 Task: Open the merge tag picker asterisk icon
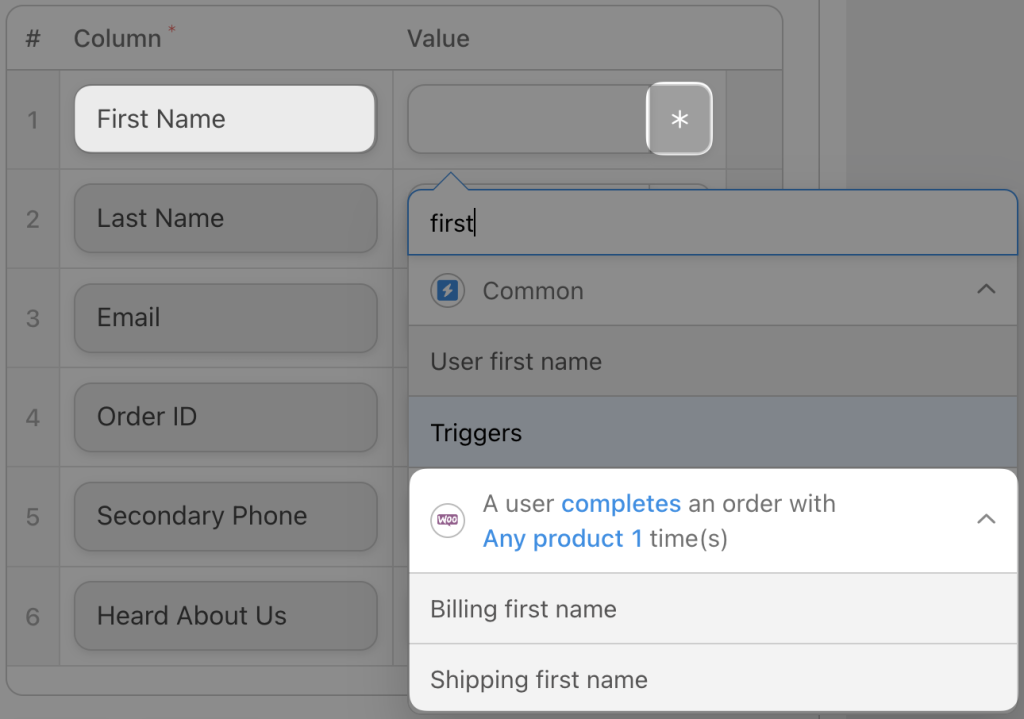680,119
